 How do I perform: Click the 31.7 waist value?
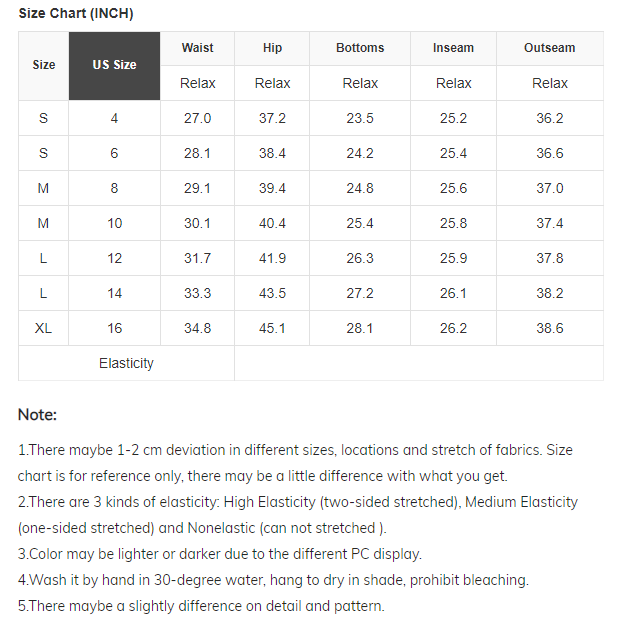pos(197,258)
